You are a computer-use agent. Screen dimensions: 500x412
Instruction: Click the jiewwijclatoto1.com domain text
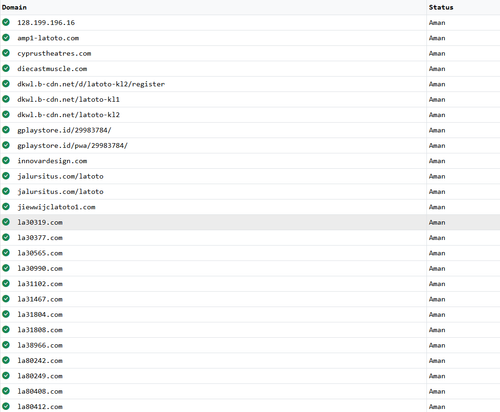point(56,207)
